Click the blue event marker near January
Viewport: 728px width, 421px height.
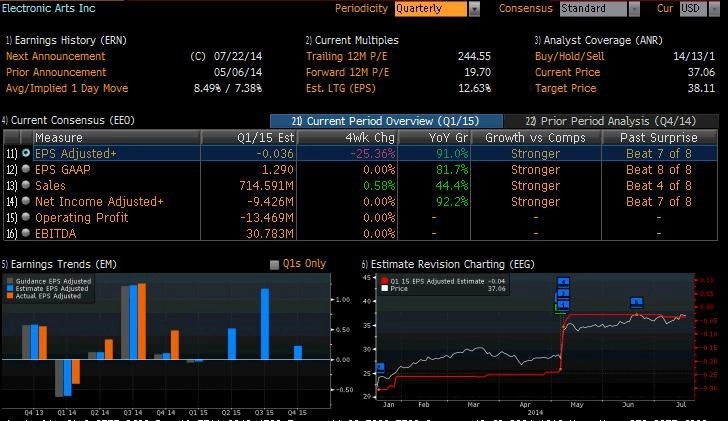click(x=380, y=367)
